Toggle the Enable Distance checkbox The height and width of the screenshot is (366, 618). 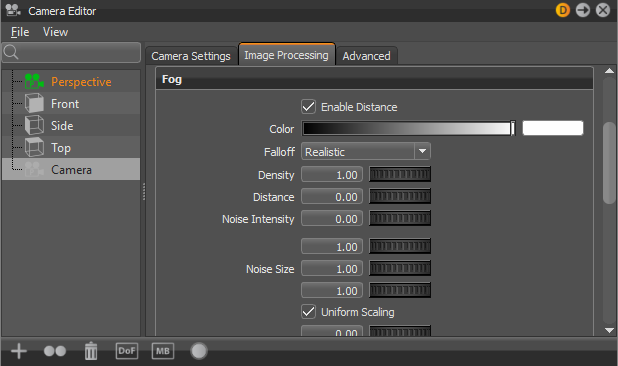pyautogui.click(x=308, y=107)
